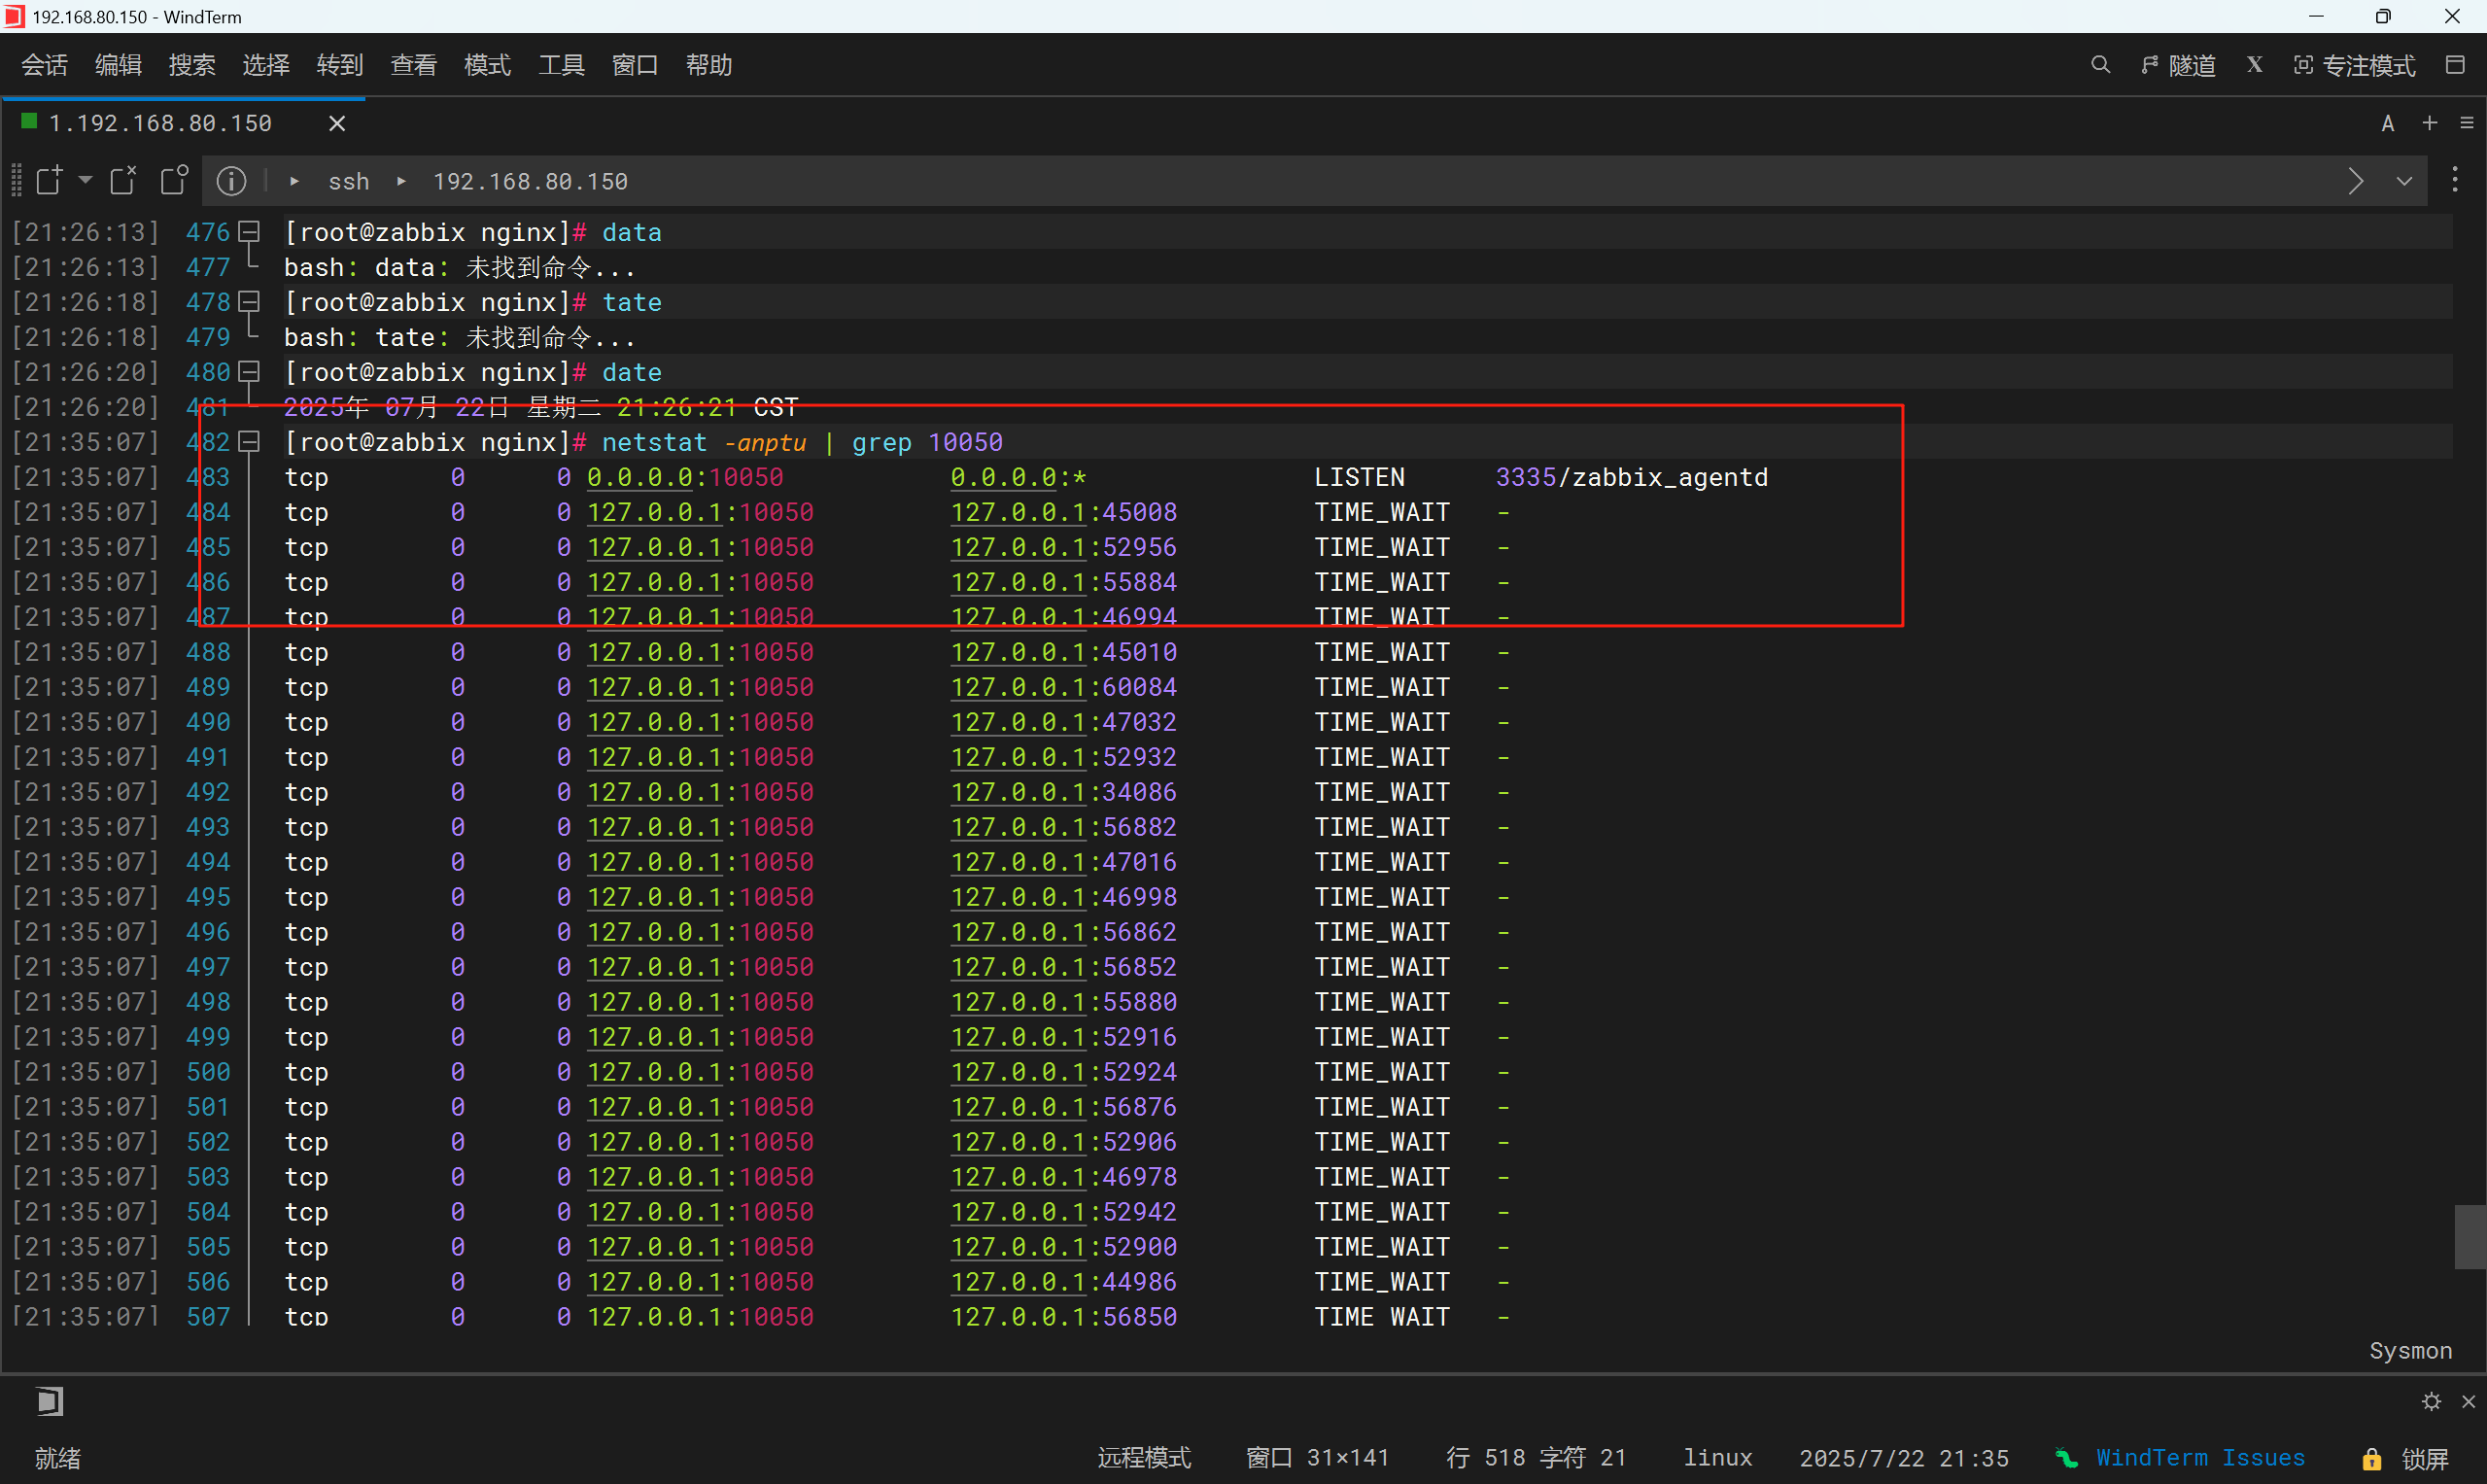Screen dimensions: 2487x1484
Task: Click the 192.168.80.150 breadcrumb segment
Action: point(530,181)
